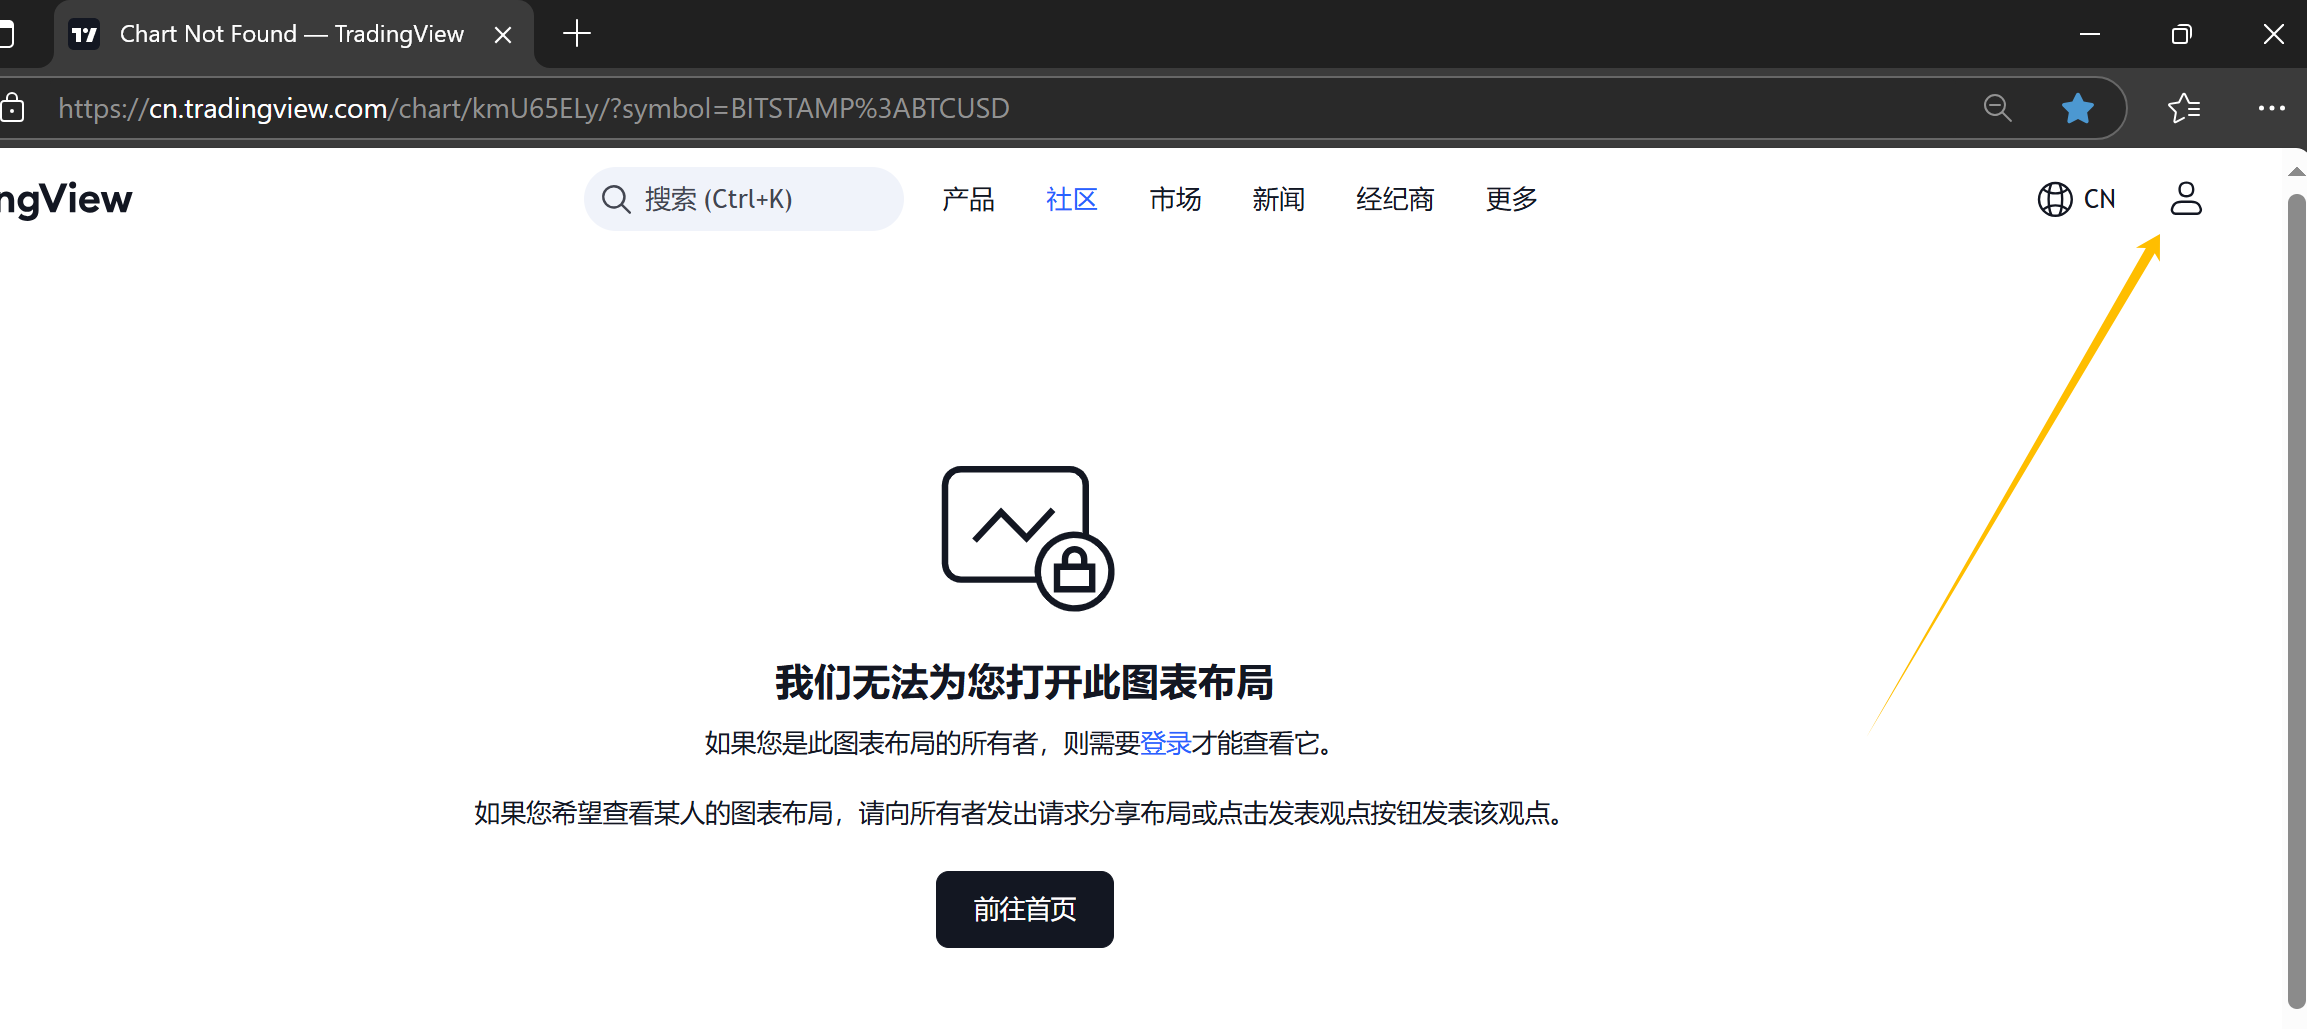This screenshot has height=1029, width=2307.
Task: Click the TradingView logo in the top left
Action: (66, 199)
